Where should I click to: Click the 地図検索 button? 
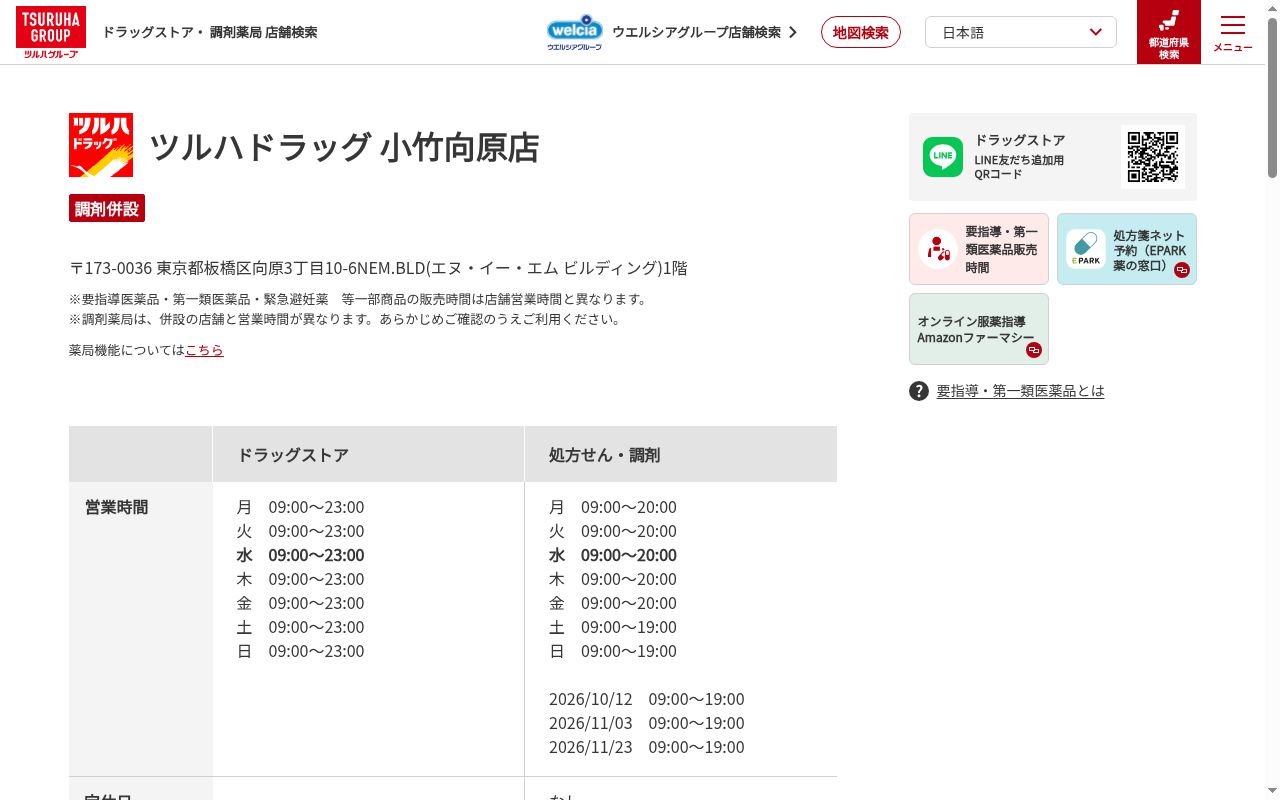pos(861,32)
